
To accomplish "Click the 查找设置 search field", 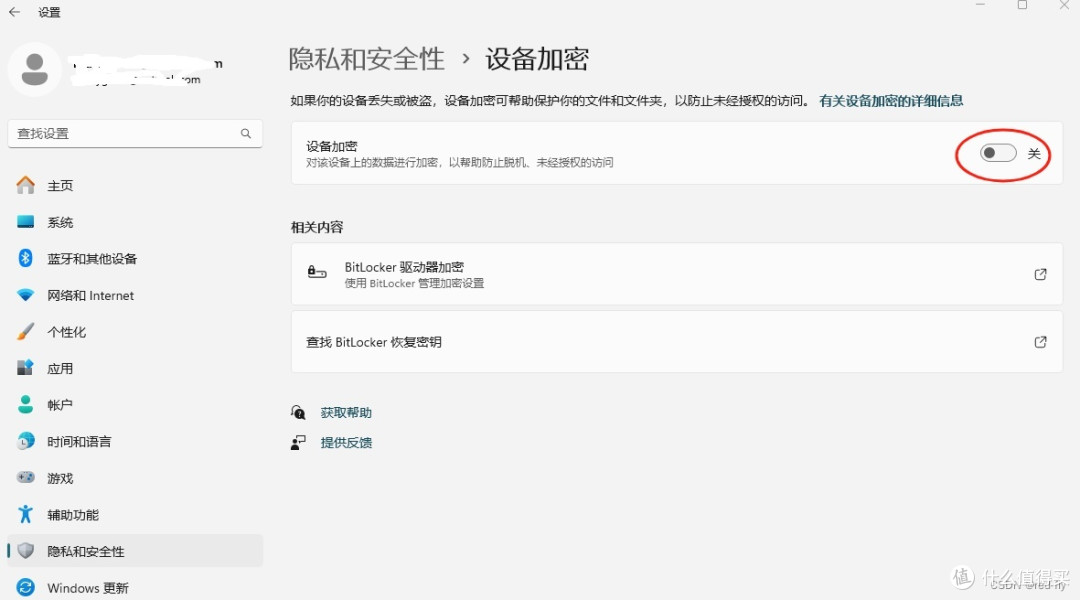I will pos(134,134).
